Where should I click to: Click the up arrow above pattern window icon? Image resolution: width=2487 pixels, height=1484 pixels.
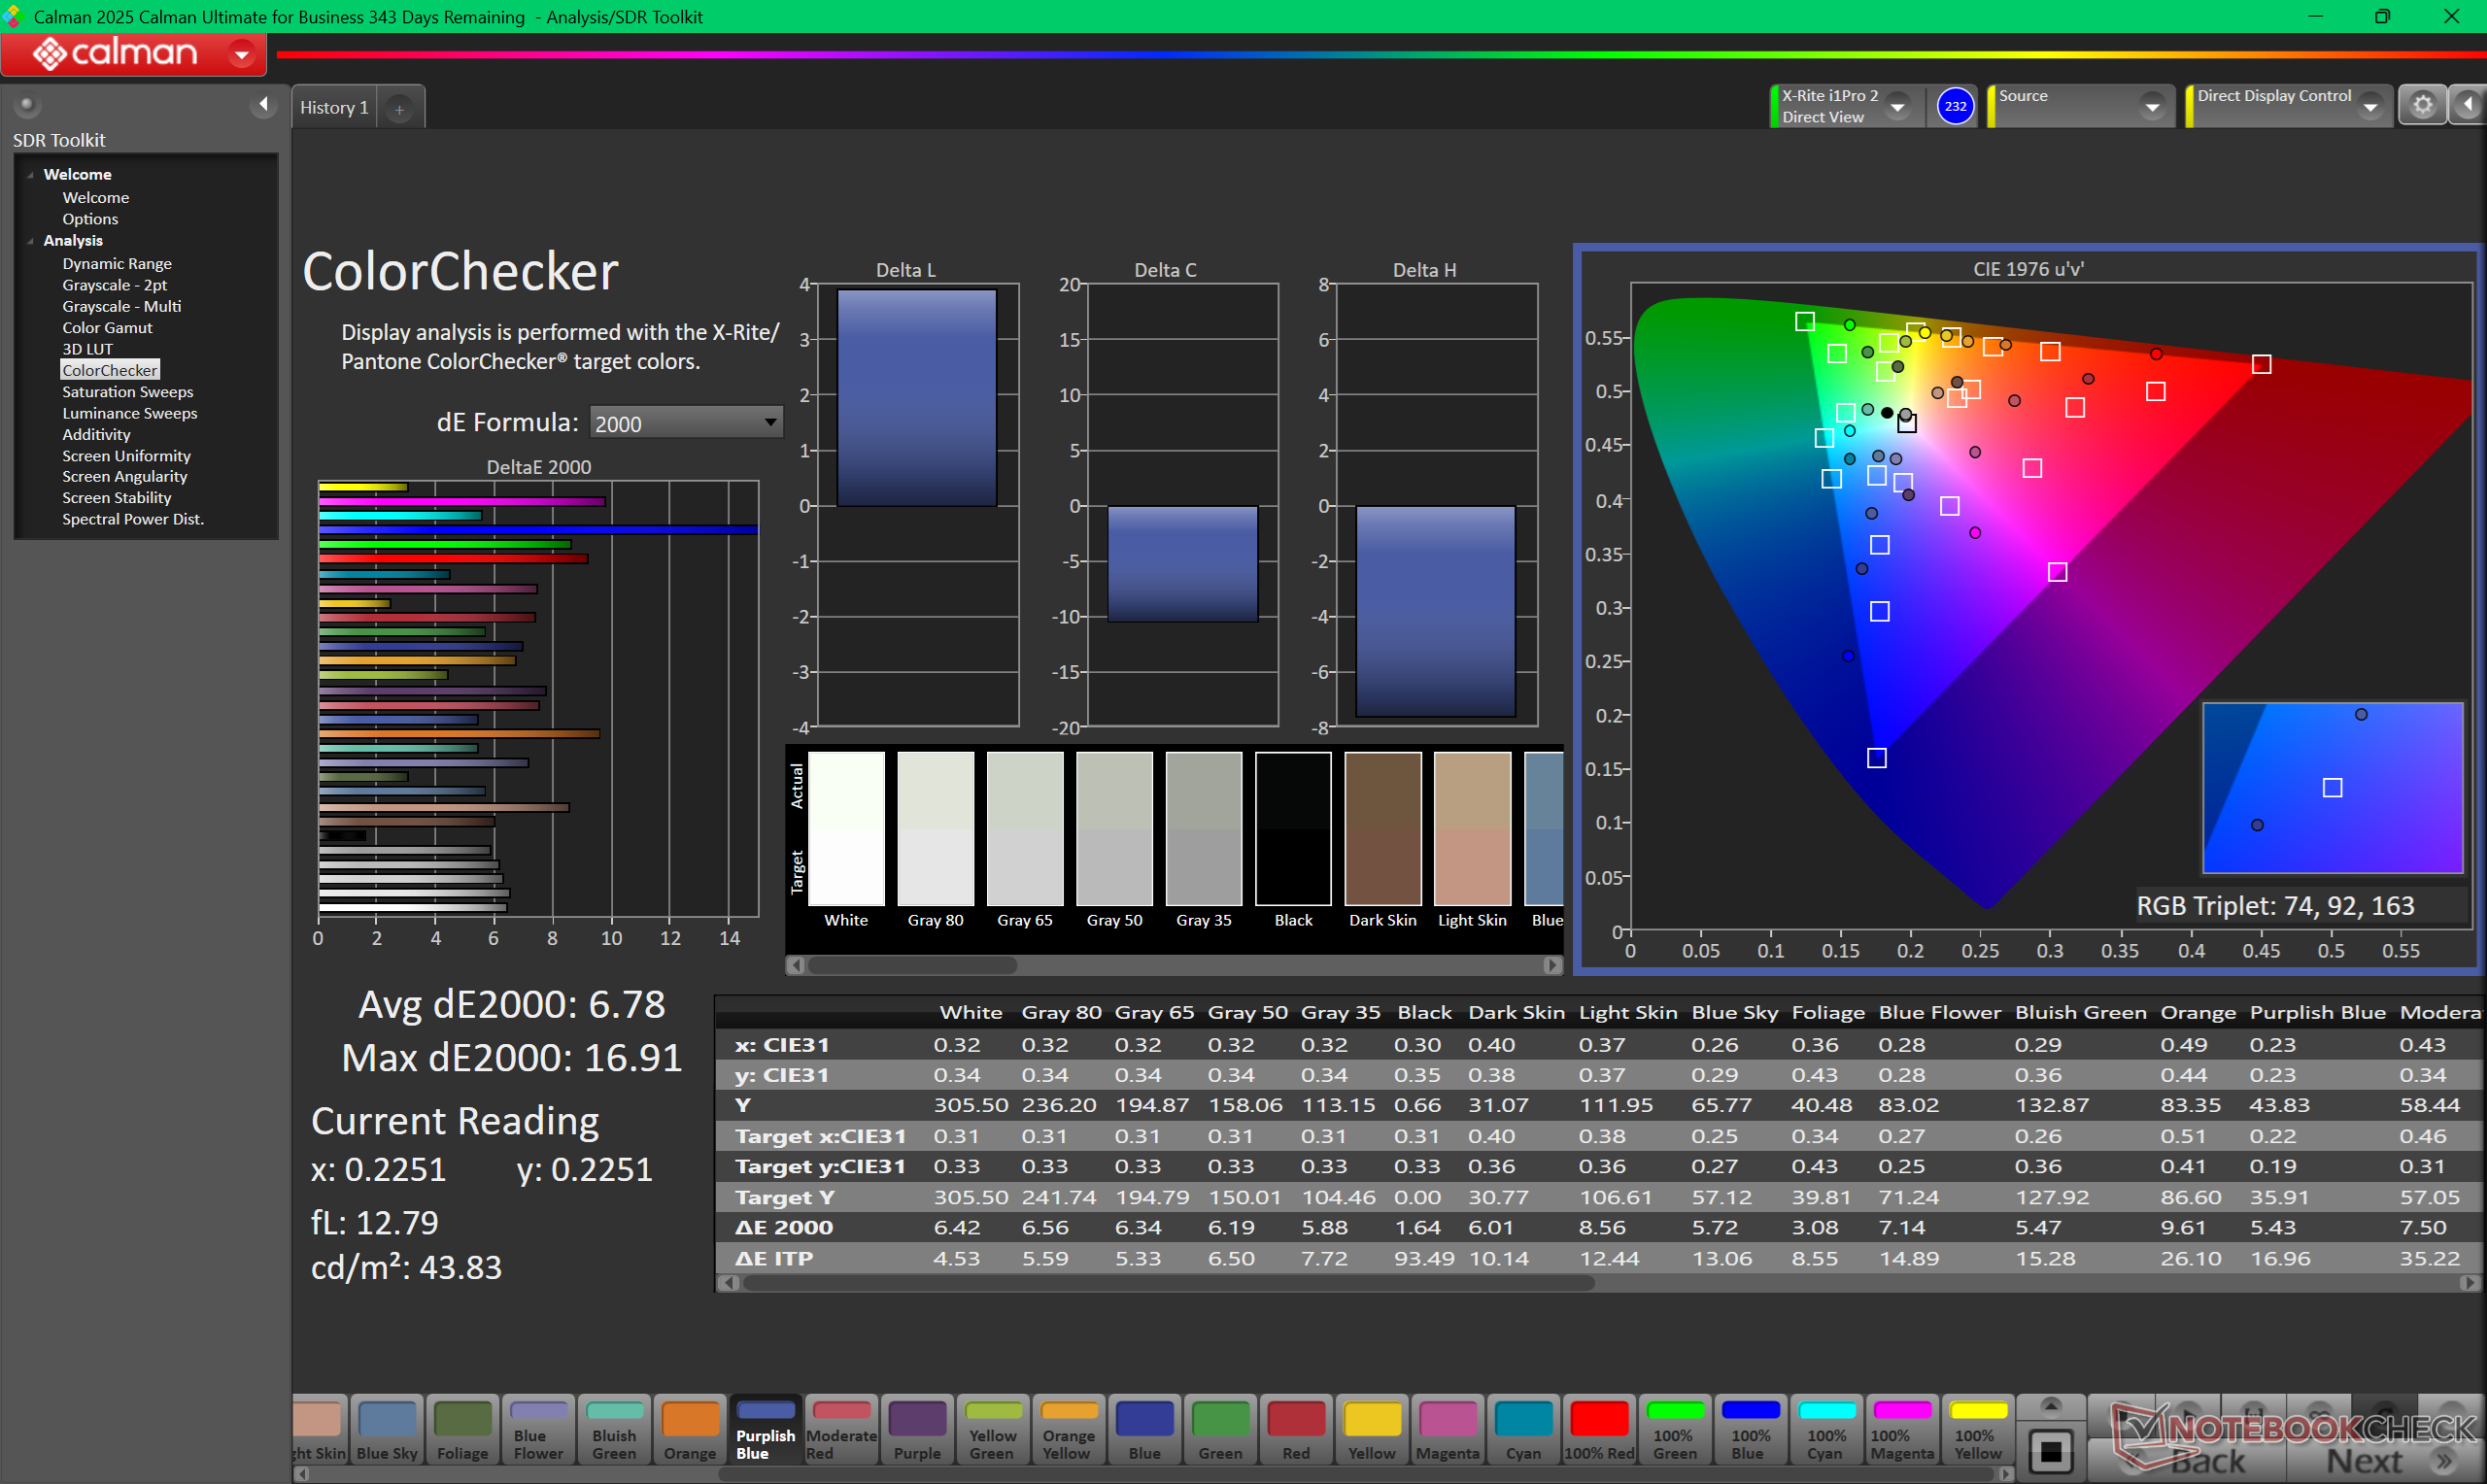coord(2050,1407)
